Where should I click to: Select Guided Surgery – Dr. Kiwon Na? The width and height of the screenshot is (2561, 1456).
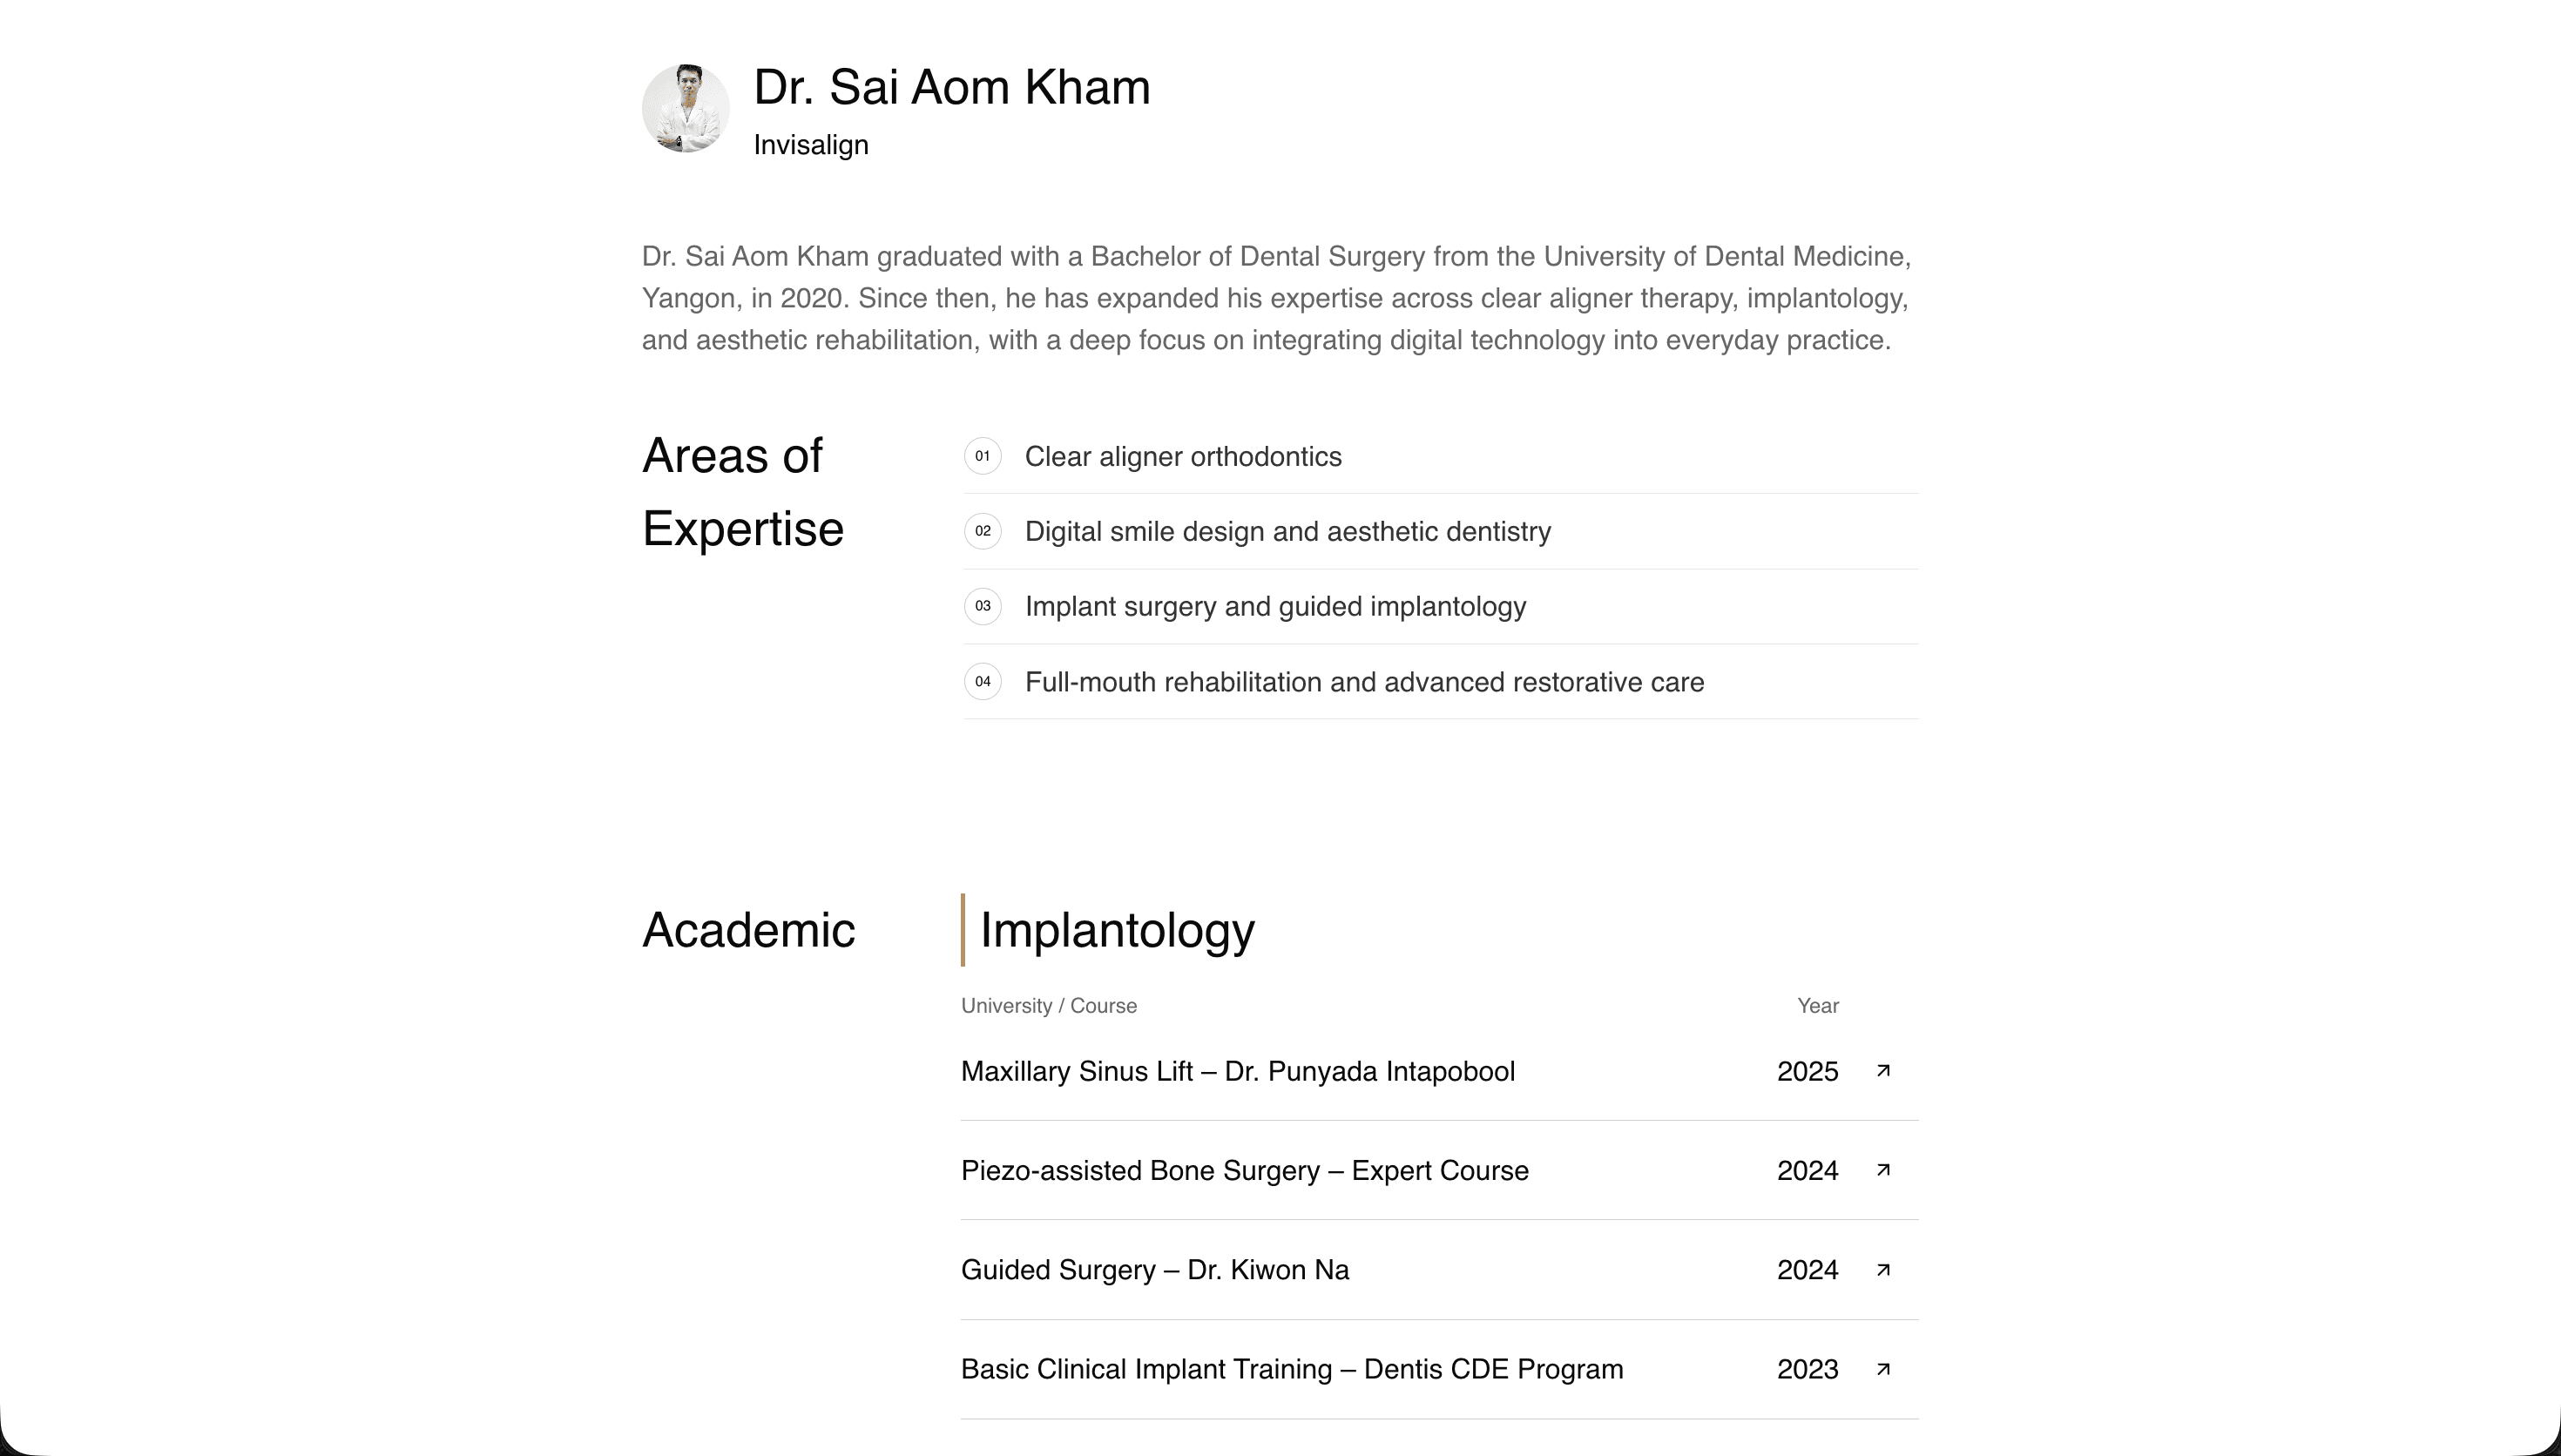[1154, 1270]
